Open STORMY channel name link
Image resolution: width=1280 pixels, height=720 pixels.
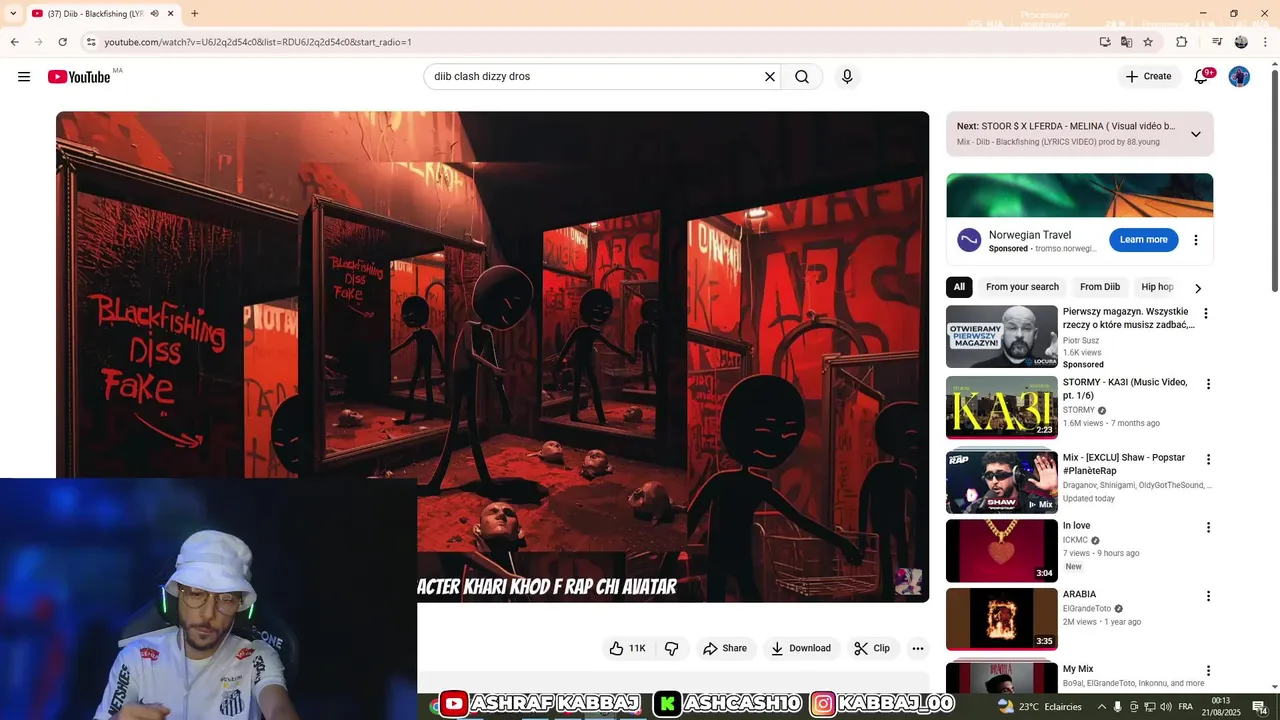(x=1078, y=410)
